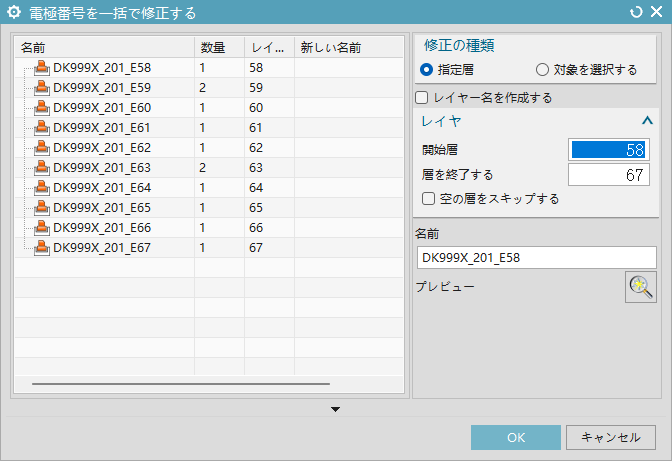Click the preview magnifier icon
Screen dimensions: 672x461
tap(640, 287)
